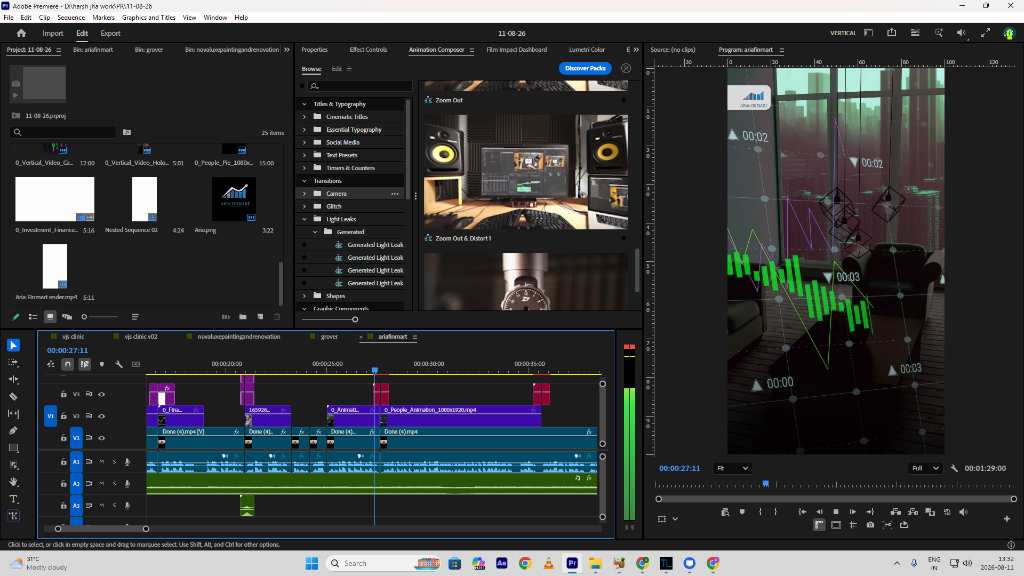
Task: Select the Type tool
Action: pos(13,499)
